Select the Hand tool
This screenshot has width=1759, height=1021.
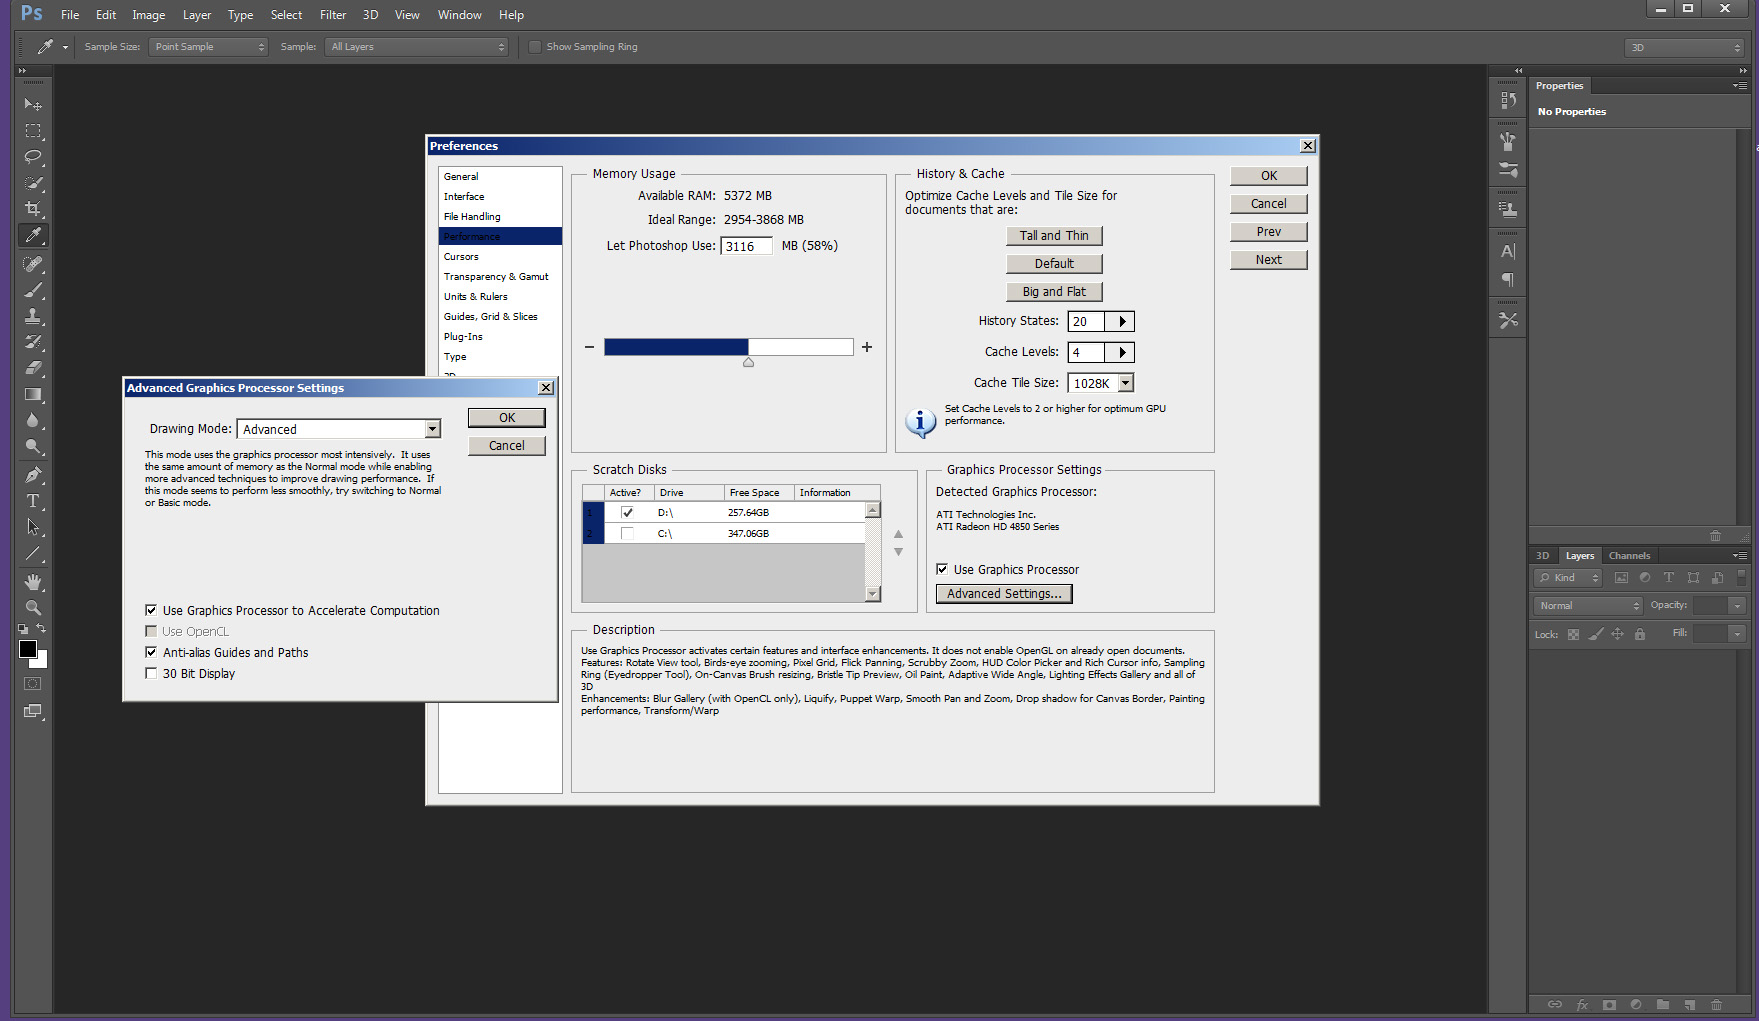tap(33, 581)
